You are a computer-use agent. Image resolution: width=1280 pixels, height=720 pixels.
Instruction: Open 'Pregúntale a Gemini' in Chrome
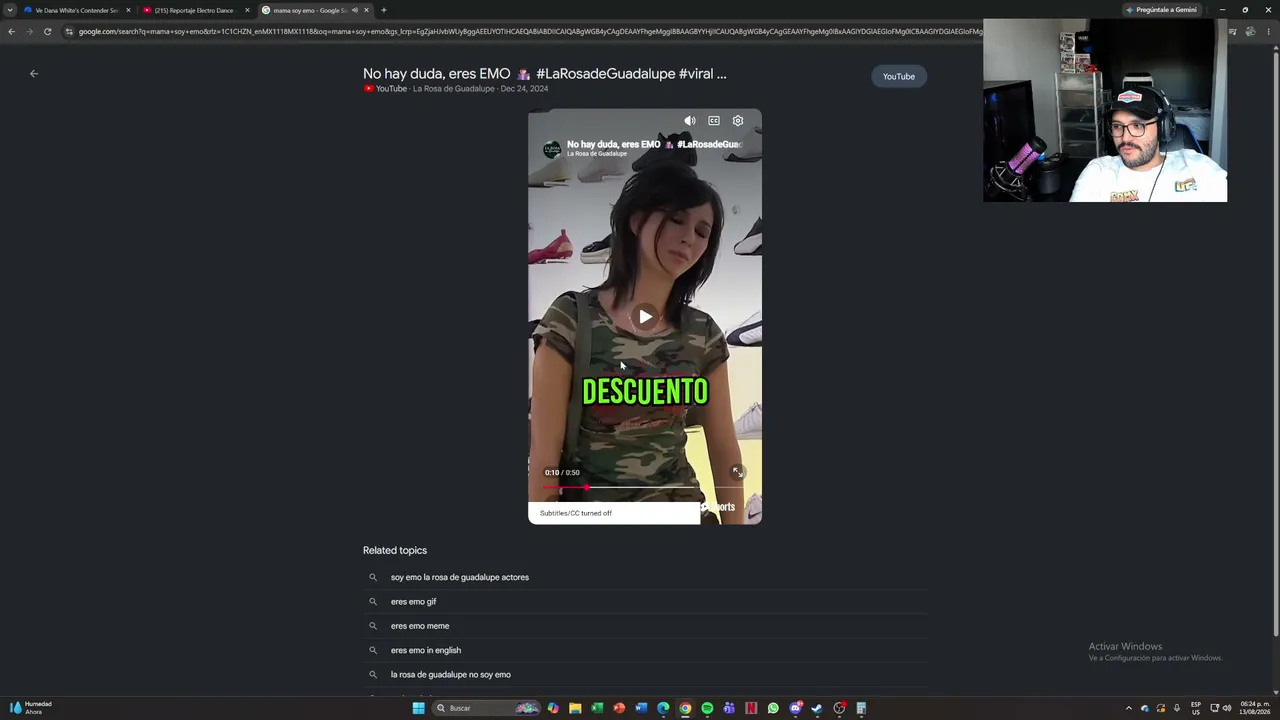pos(1161,10)
